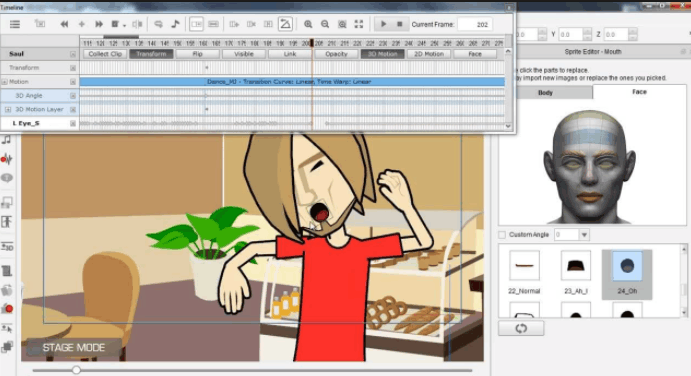Image resolution: width=691 pixels, height=376 pixels.
Task: Expand the Motion track
Action: point(4,82)
